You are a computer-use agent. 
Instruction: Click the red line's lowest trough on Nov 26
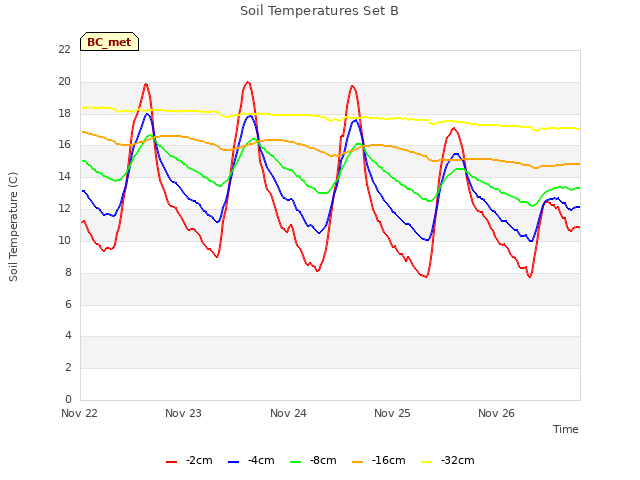[529, 277]
